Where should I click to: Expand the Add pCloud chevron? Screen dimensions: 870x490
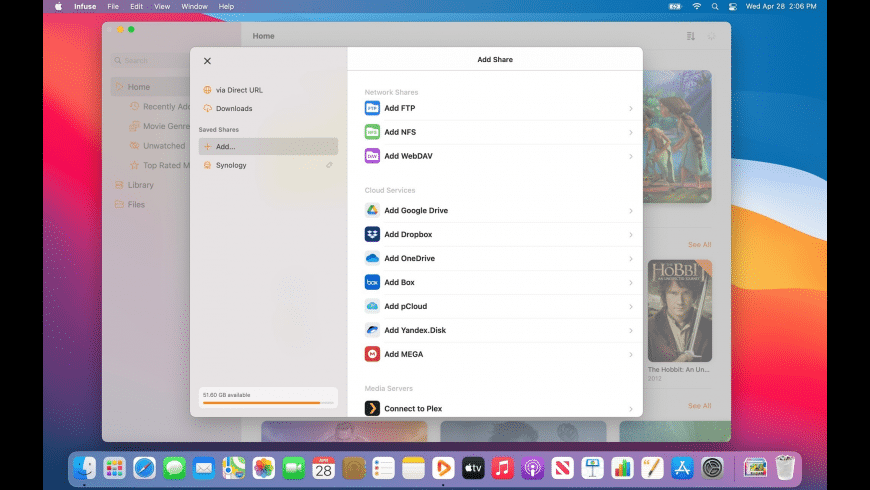coord(631,306)
